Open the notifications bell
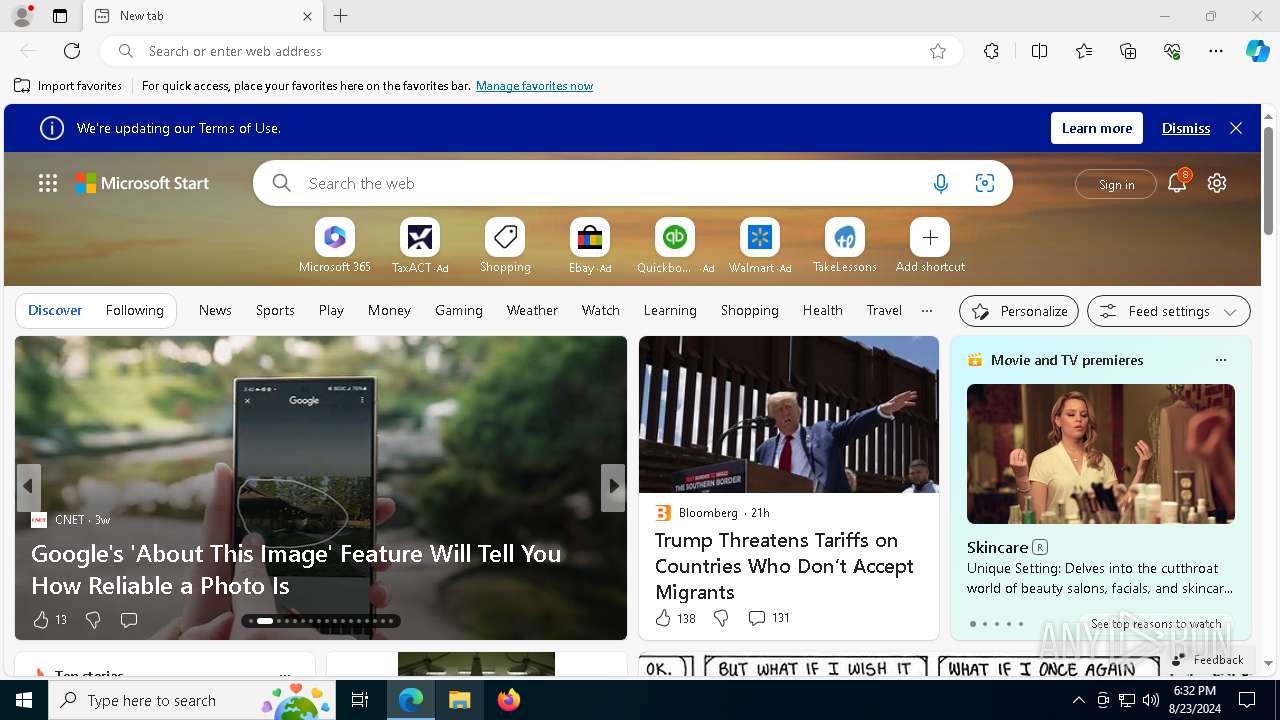Image resolution: width=1280 pixels, height=720 pixels. point(1177,183)
